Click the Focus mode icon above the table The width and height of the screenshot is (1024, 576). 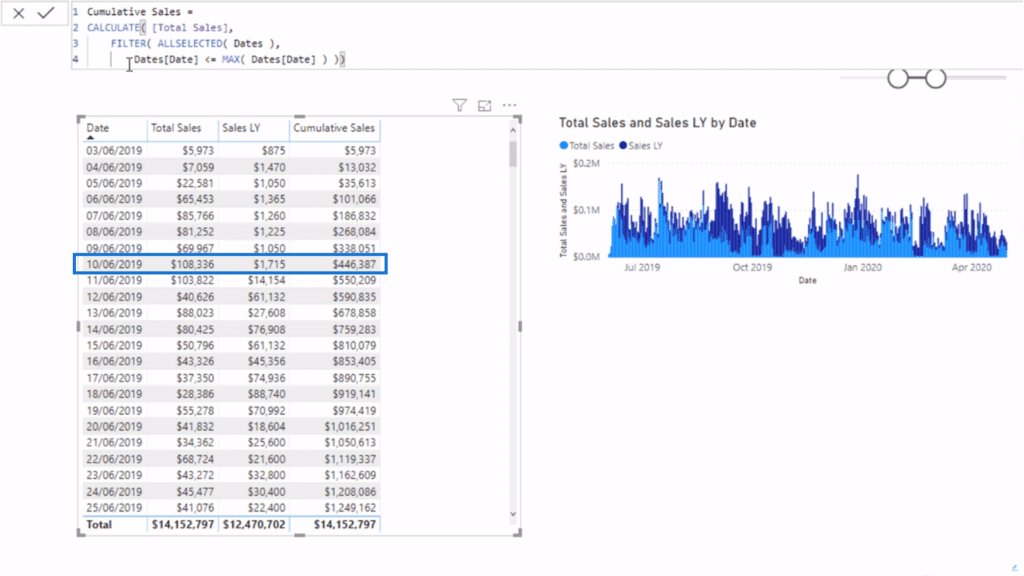click(x=485, y=106)
